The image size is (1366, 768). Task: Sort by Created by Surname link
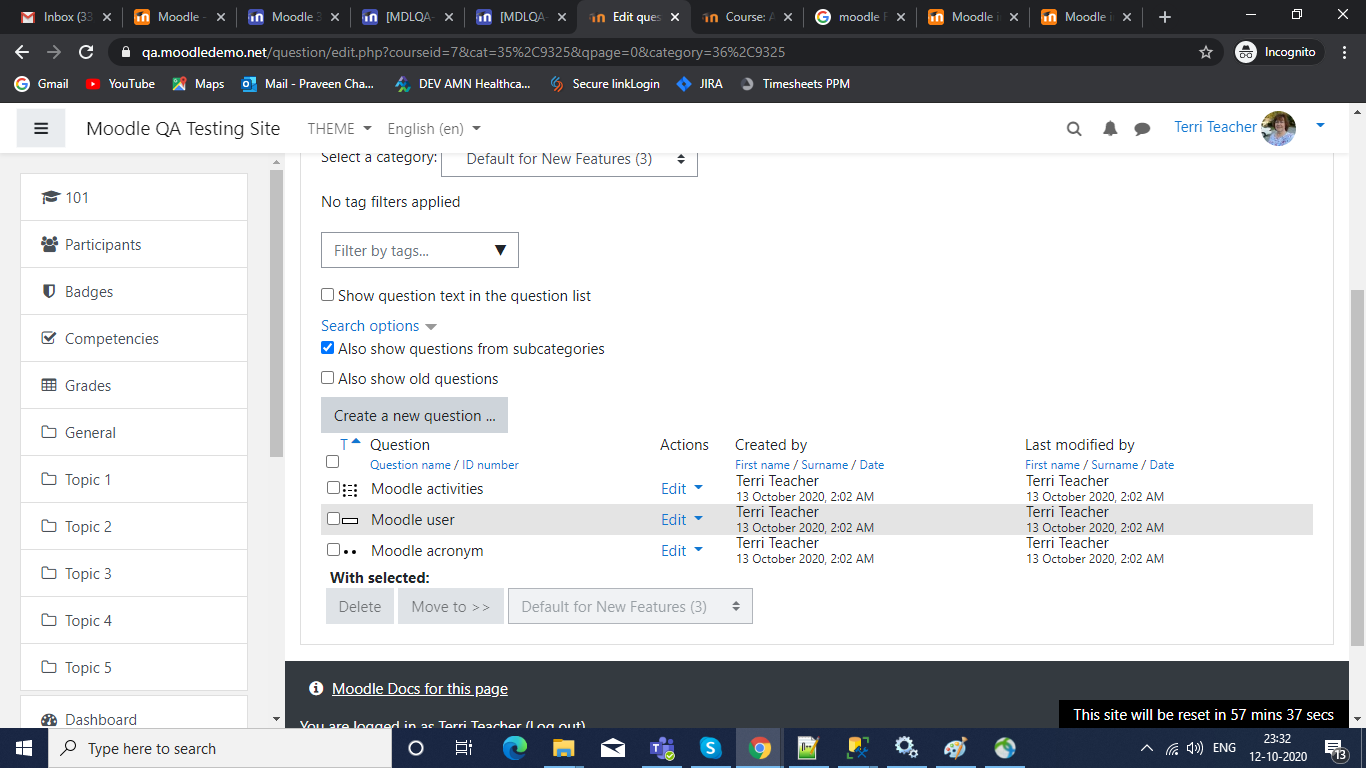coord(824,465)
